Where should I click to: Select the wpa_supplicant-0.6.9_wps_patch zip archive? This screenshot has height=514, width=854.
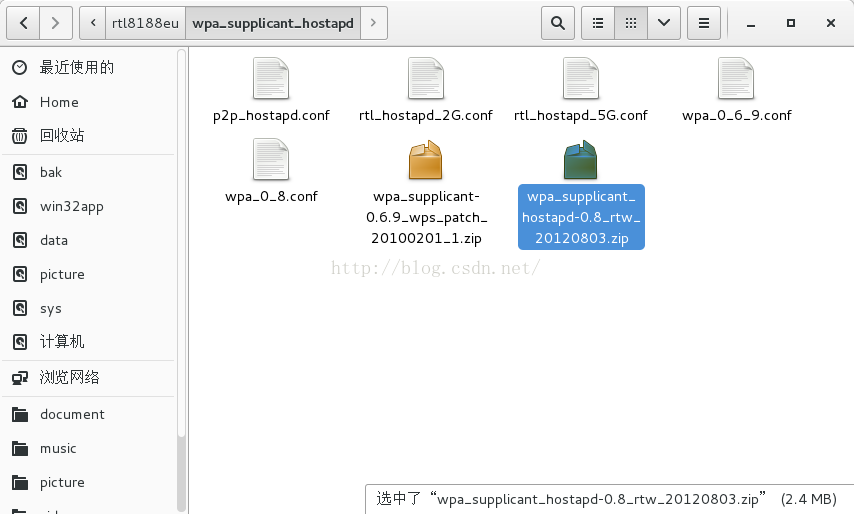pyautogui.click(x=426, y=161)
